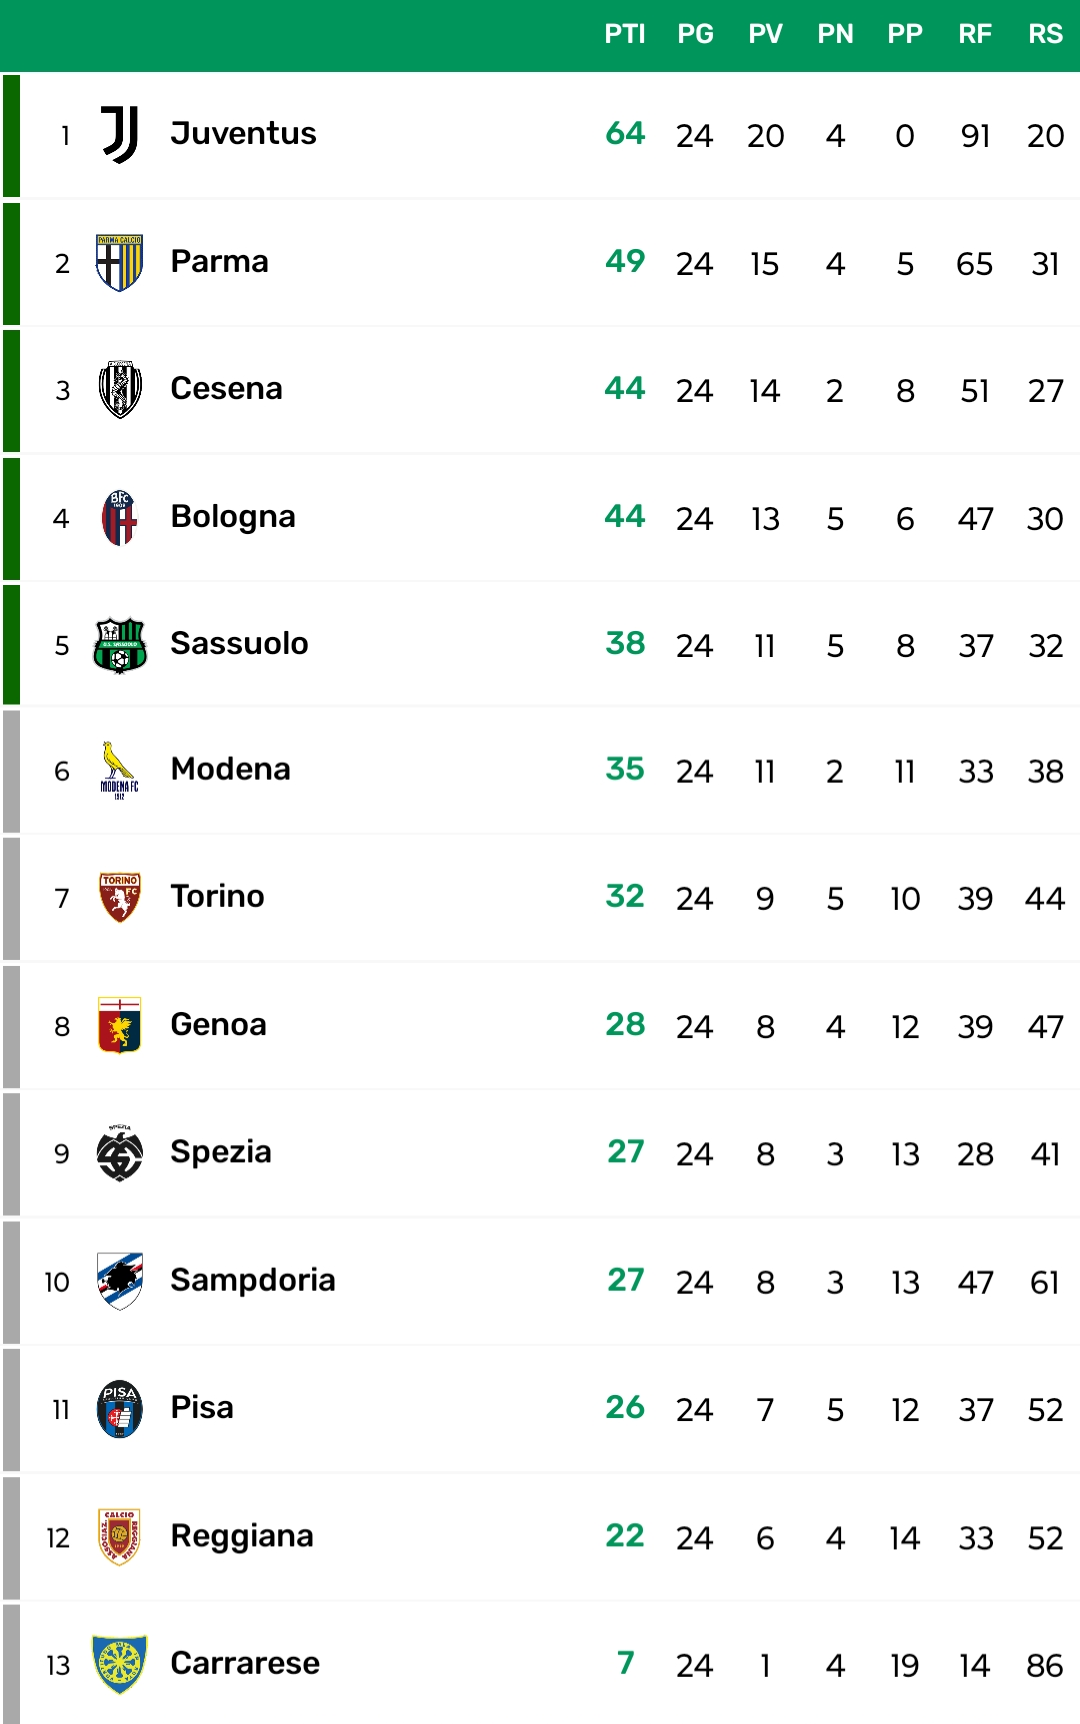Click the Reggiana club crest
Viewport: 1080px width, 1724px height.
[120, 1537]
